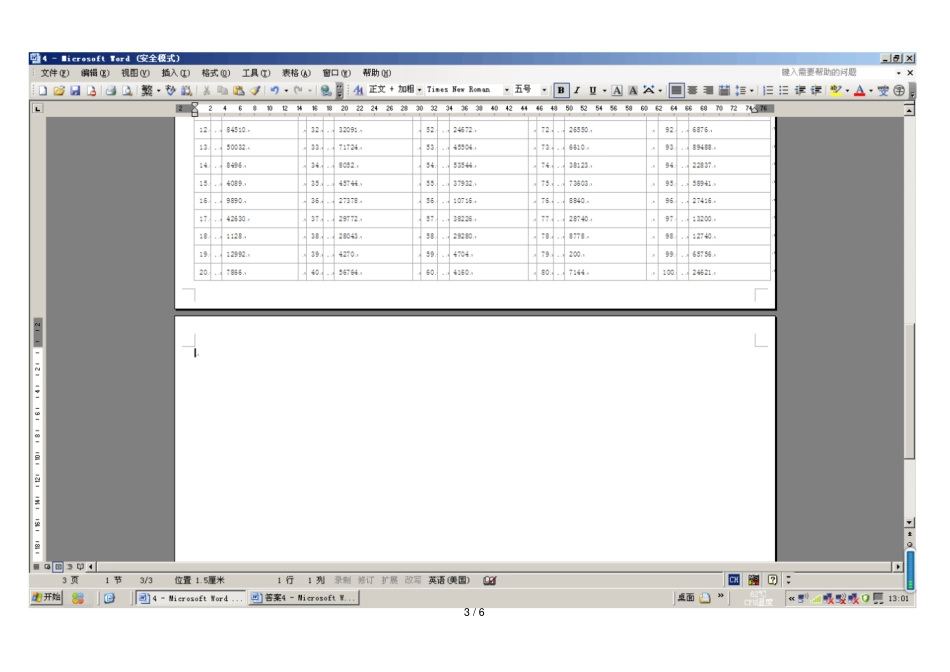Switch to 答案4 Word taskbar window
Viewport: 950px width, 672px height.
click(304, 597)
